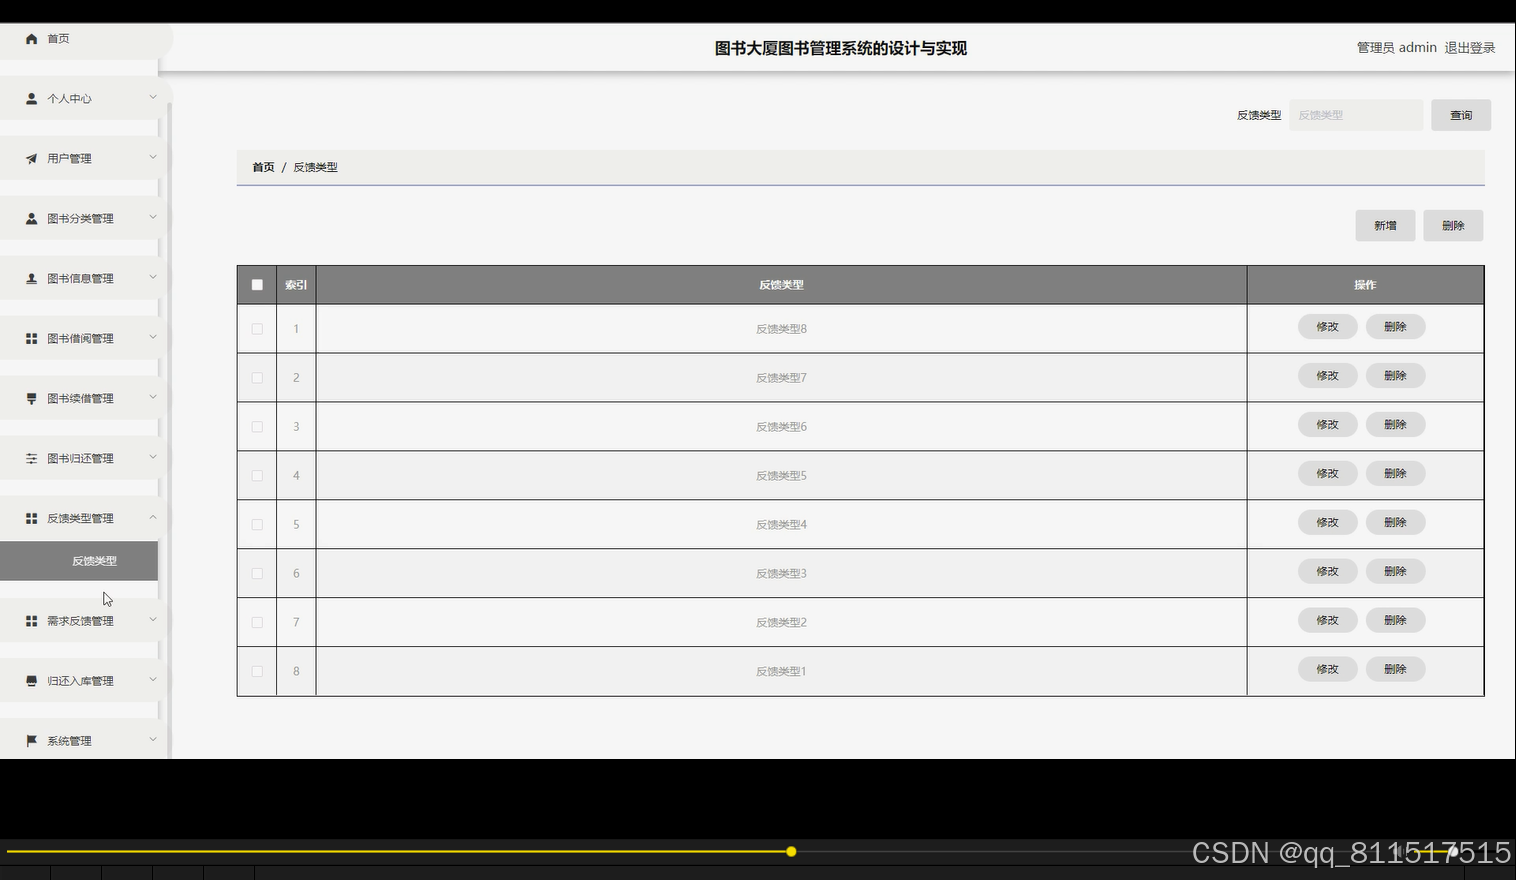1516x880 pixels.
Task: Click the person icon beside 个人中心
Action: pos(31,99)
